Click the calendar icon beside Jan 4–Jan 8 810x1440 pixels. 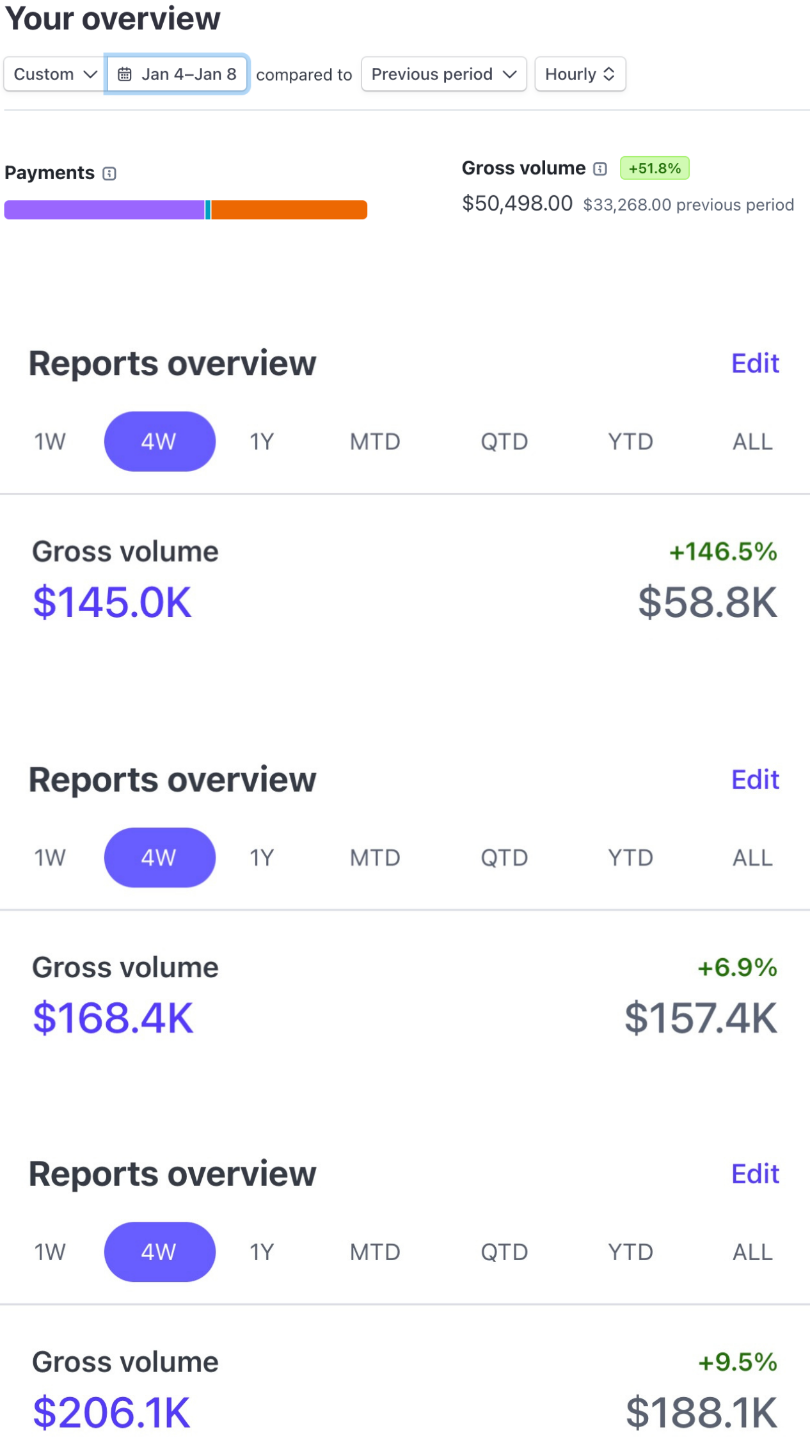(x=125, y=74)
